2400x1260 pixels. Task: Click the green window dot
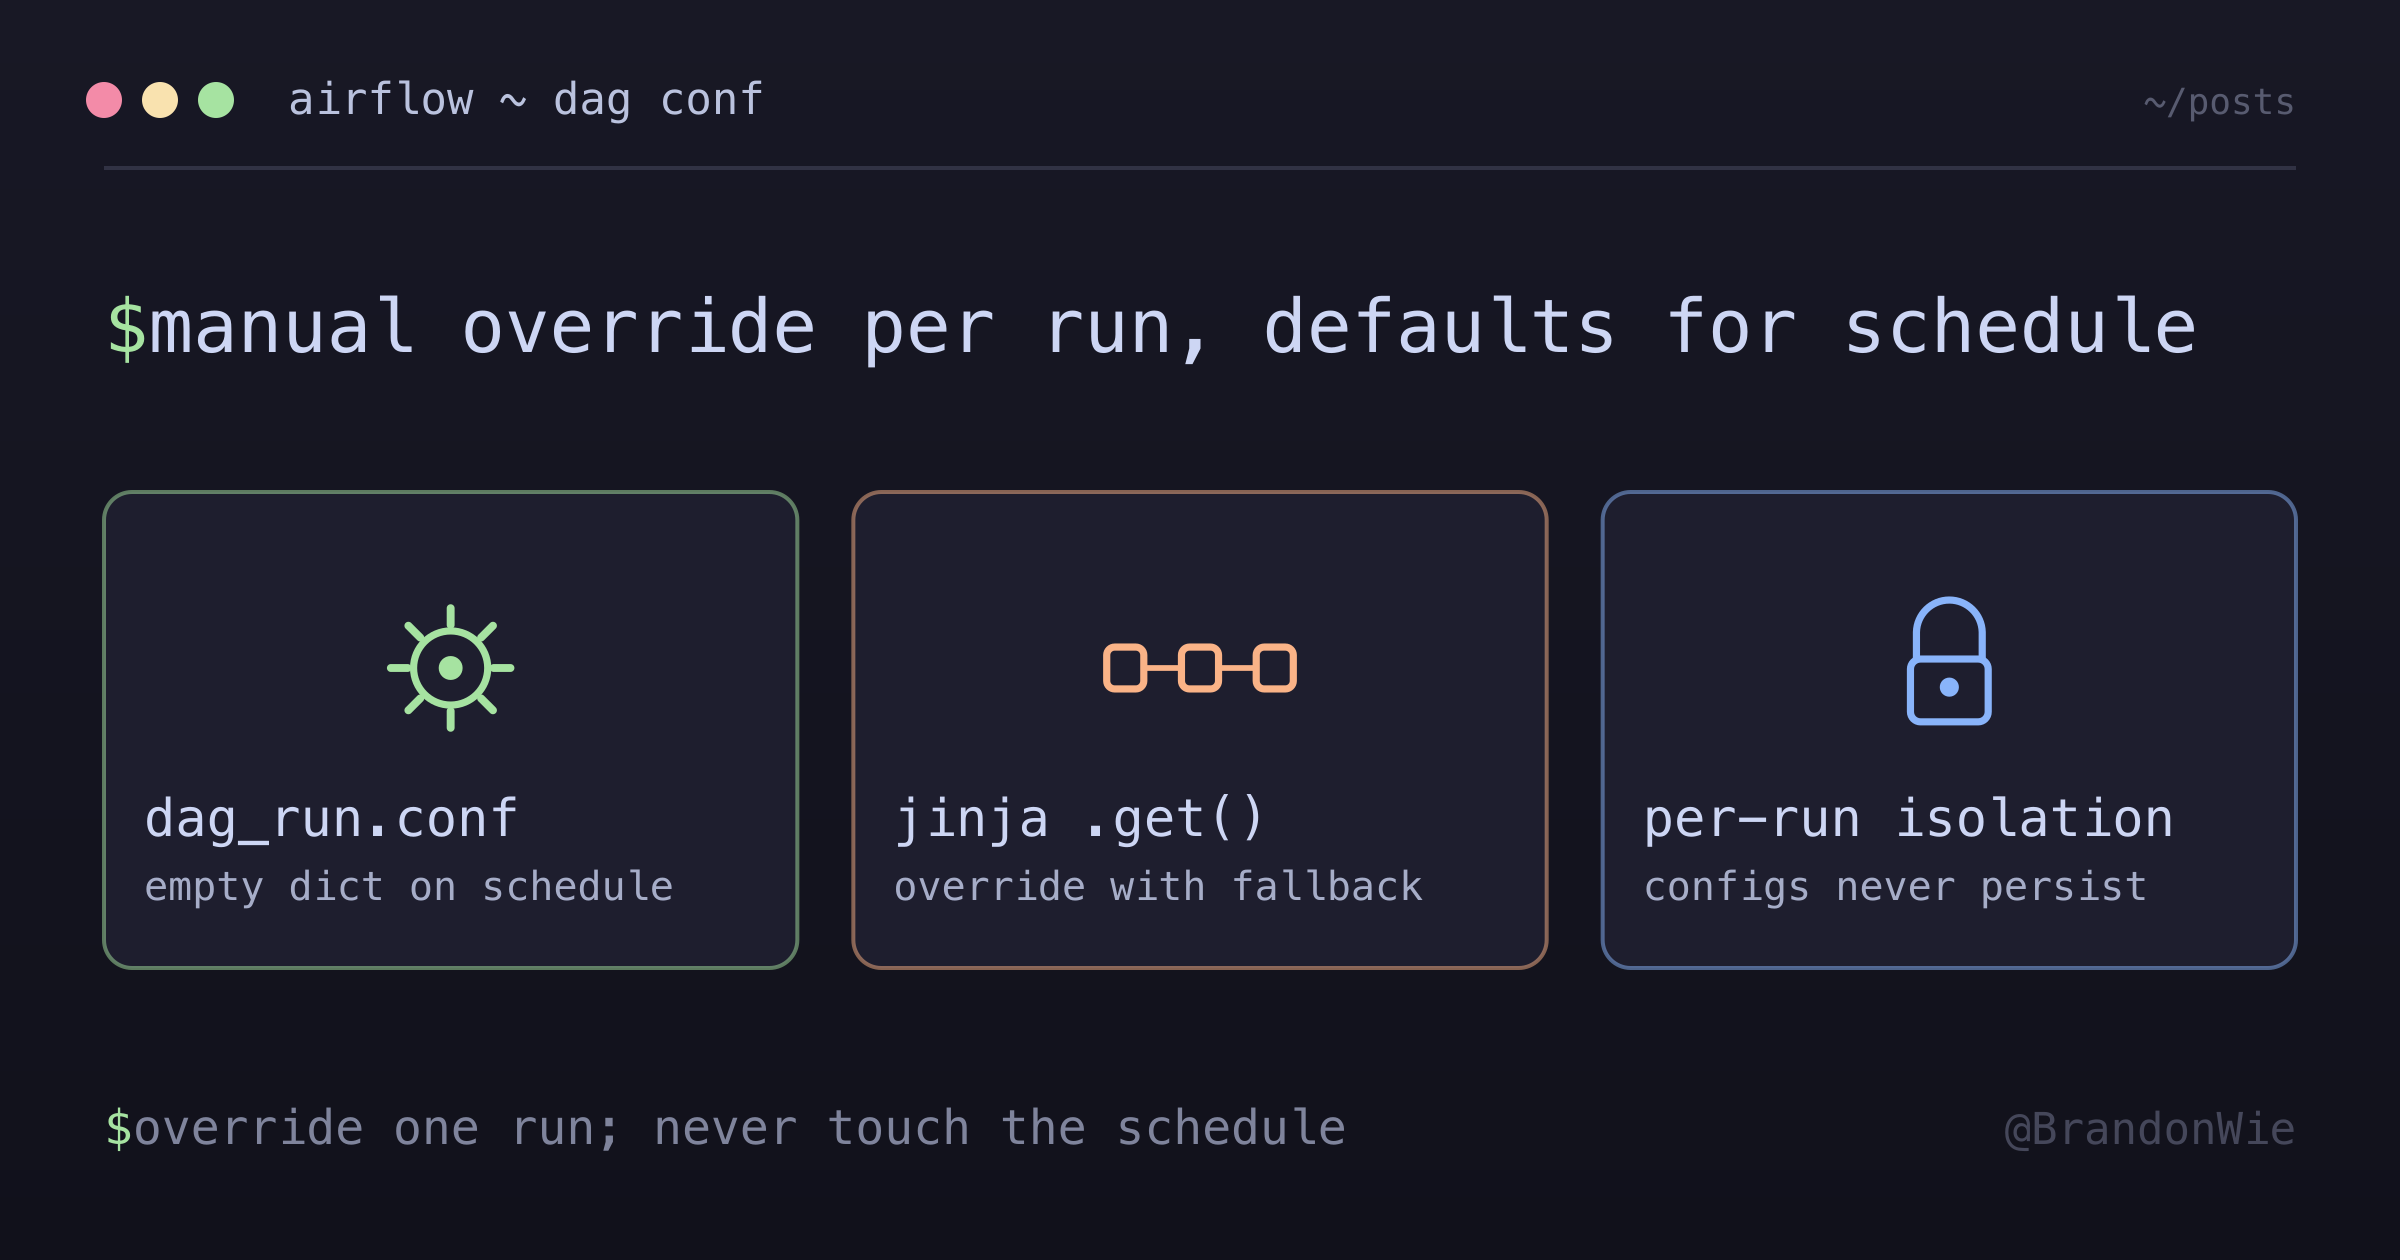tap(216, 100)
